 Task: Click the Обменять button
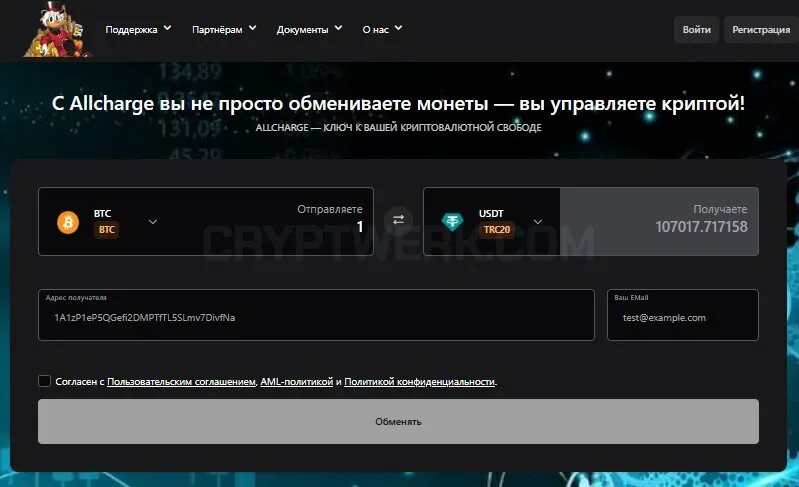(x=398, y=421)
